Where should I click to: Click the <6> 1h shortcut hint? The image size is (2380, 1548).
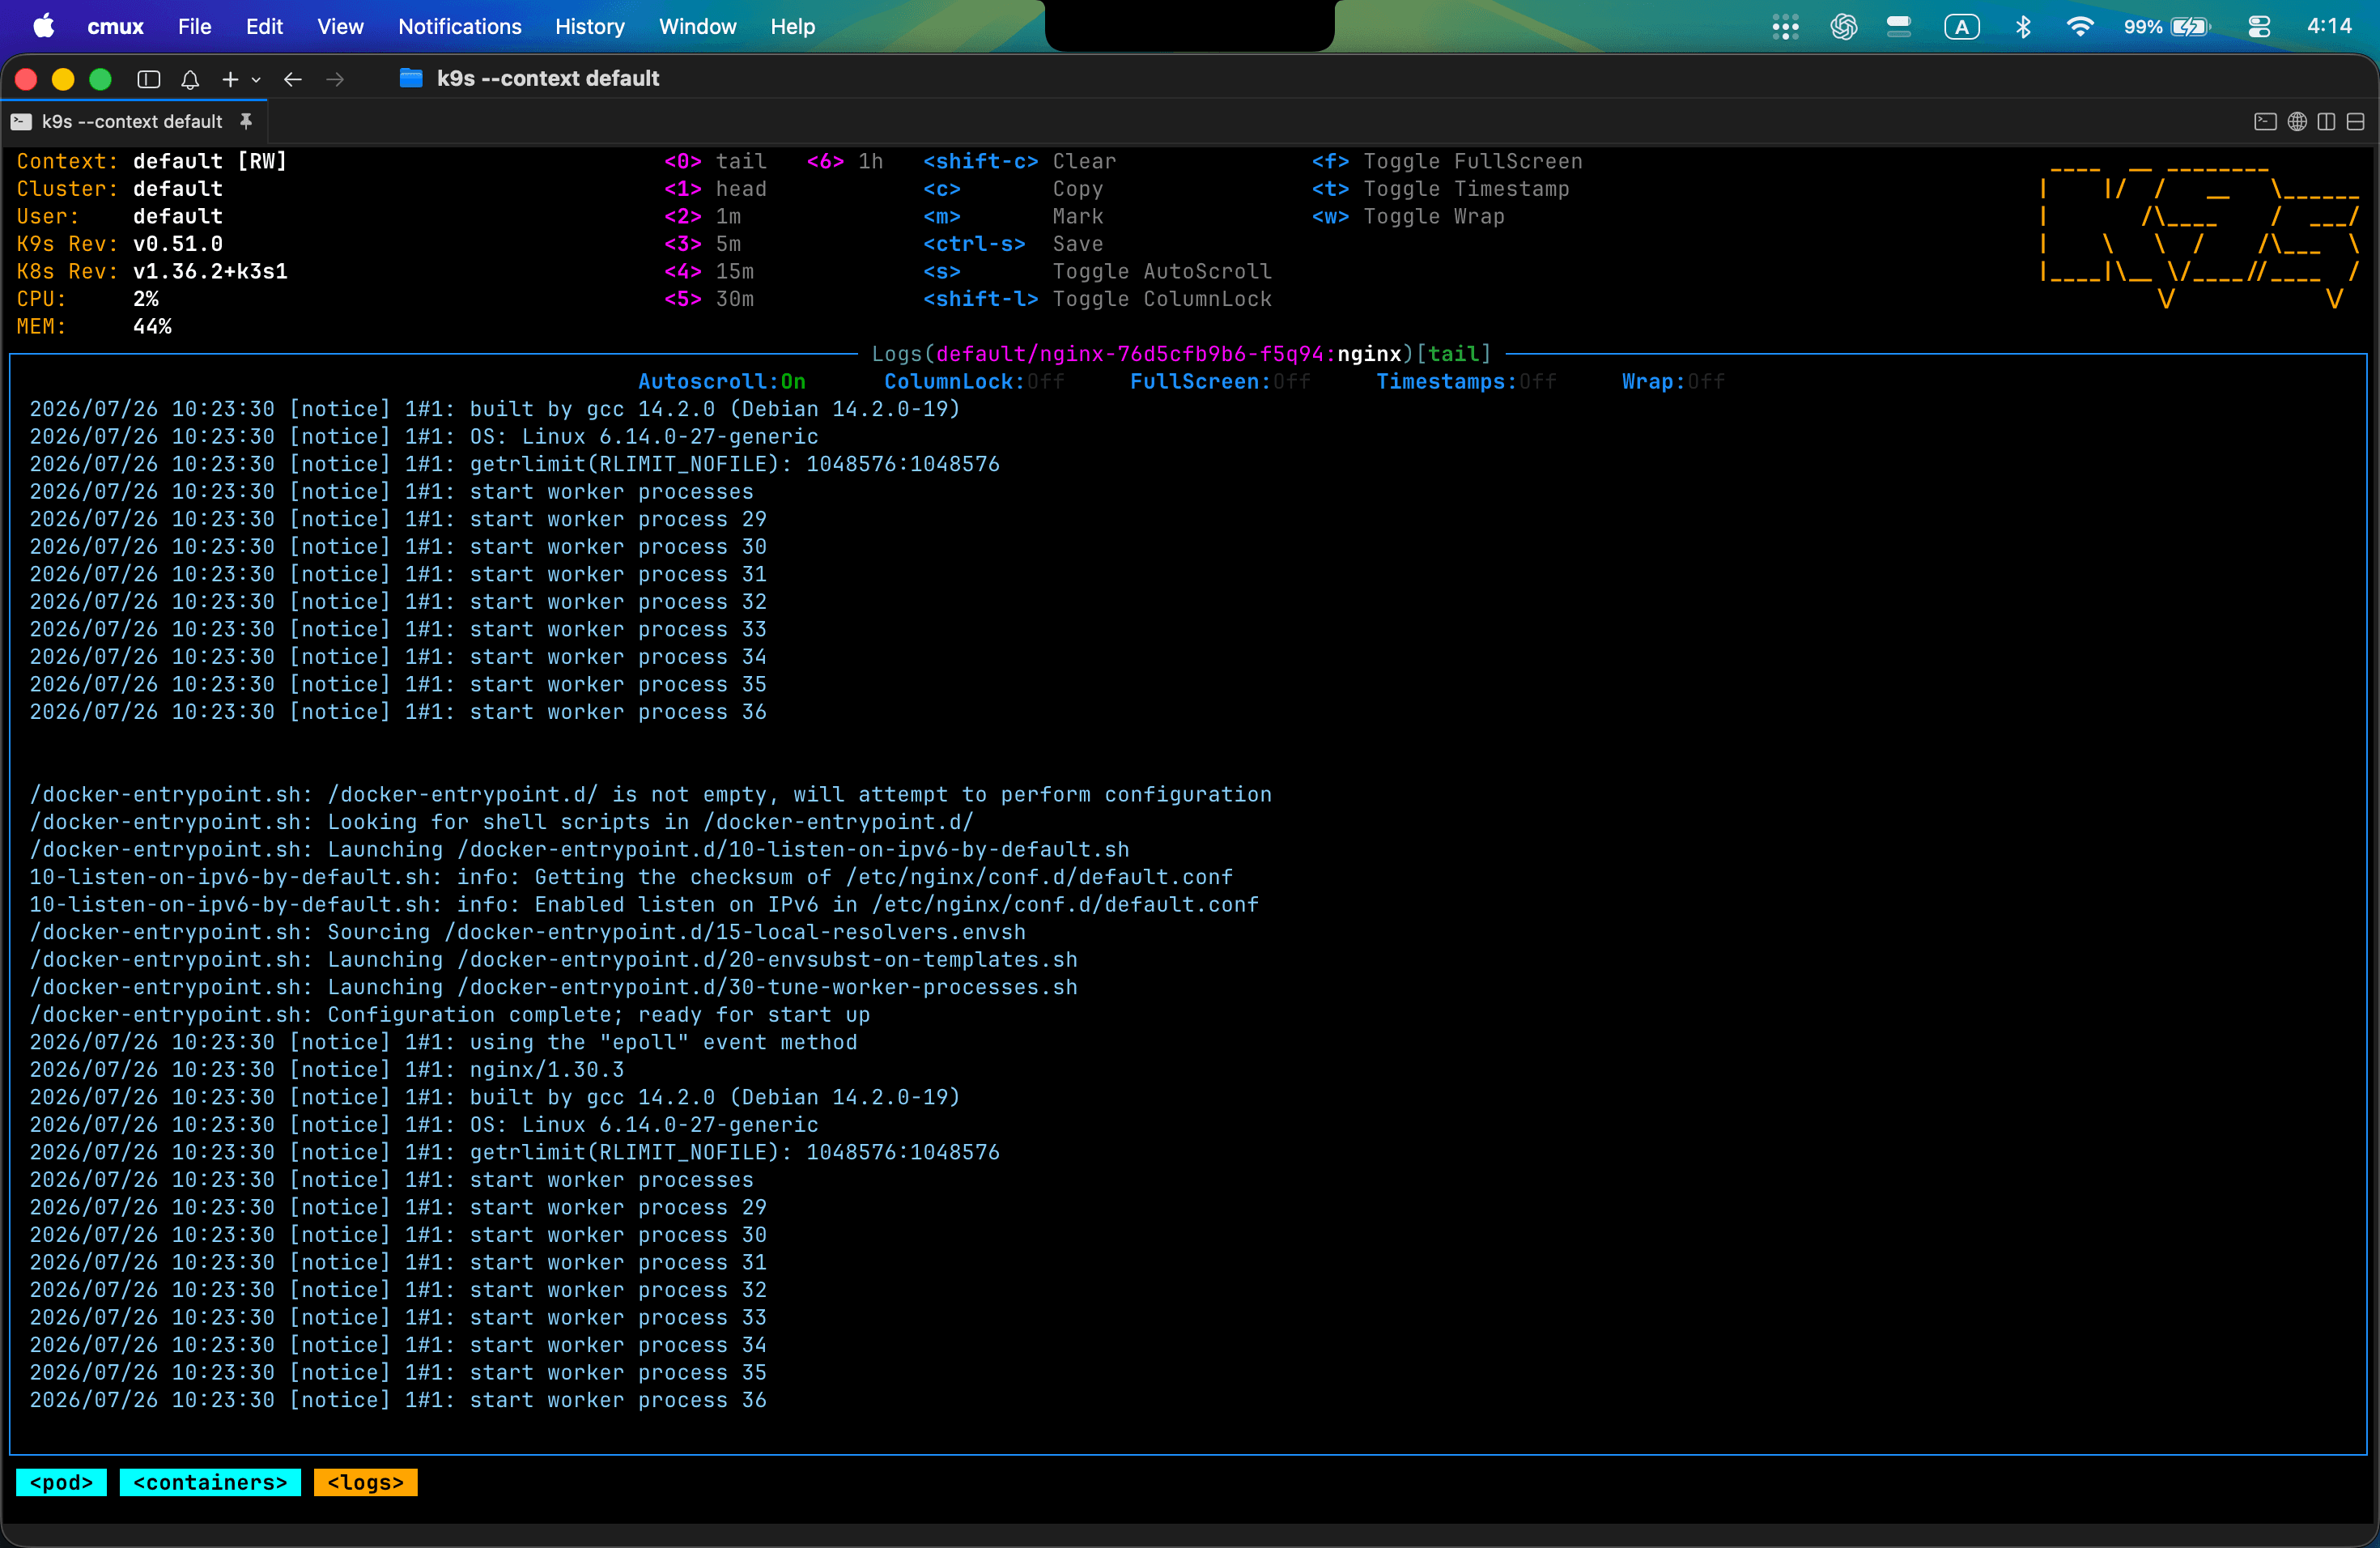pos(845,161)
